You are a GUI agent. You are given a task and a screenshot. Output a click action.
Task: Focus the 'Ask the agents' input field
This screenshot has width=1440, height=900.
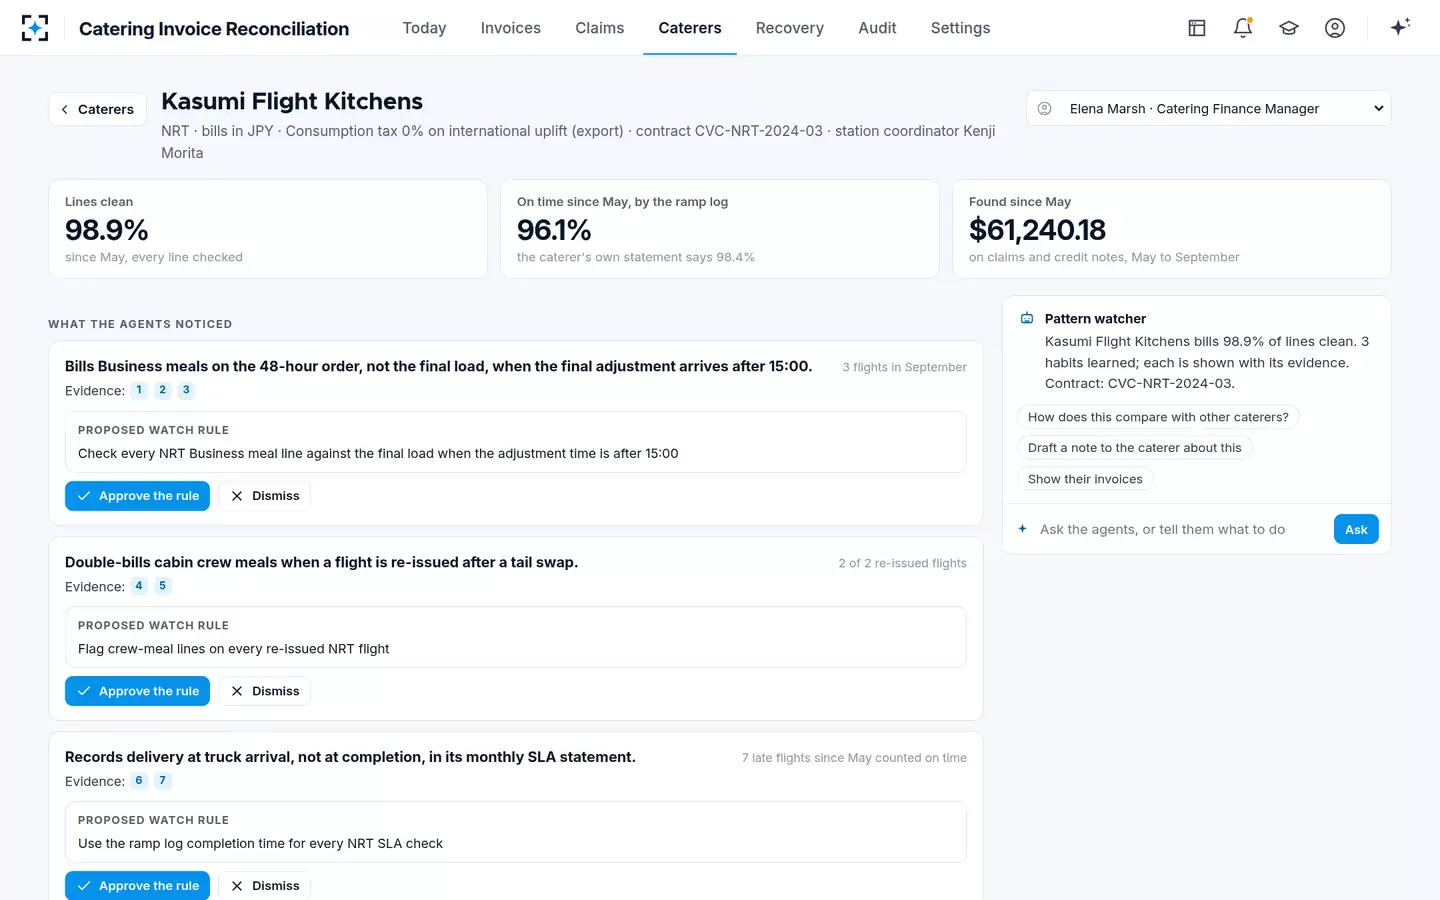click(x=1180, y=529)
